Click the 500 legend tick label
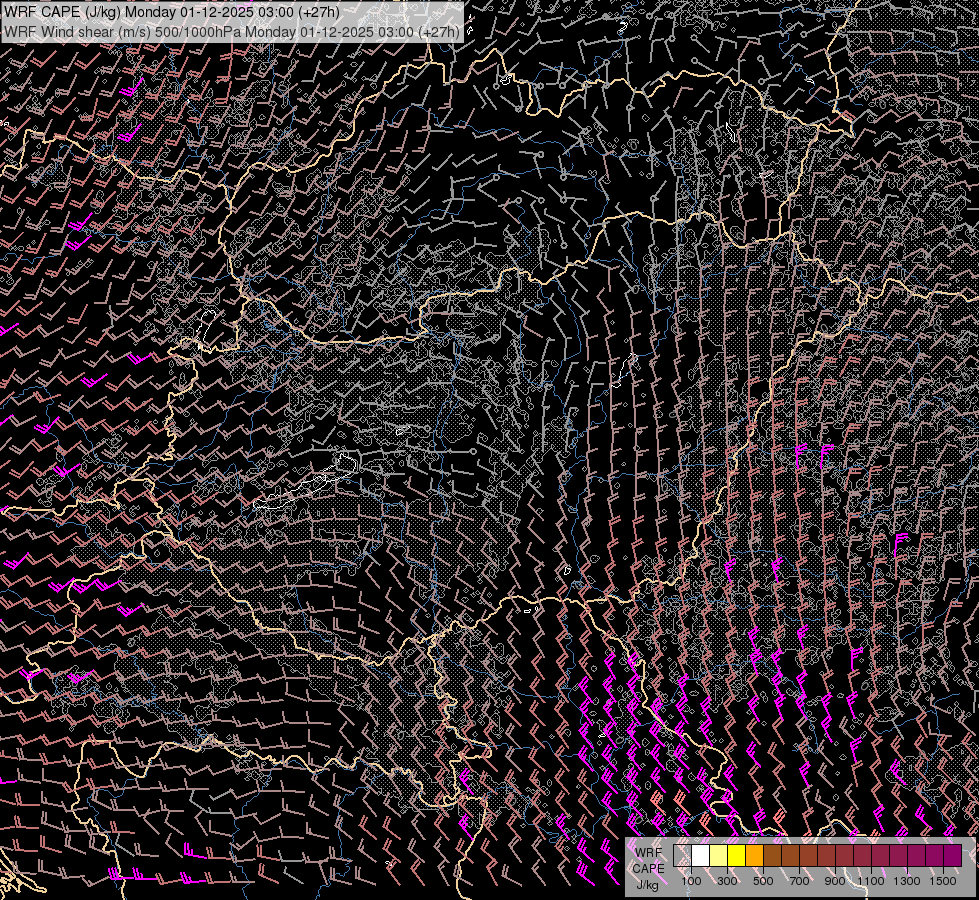 (763, 881)
